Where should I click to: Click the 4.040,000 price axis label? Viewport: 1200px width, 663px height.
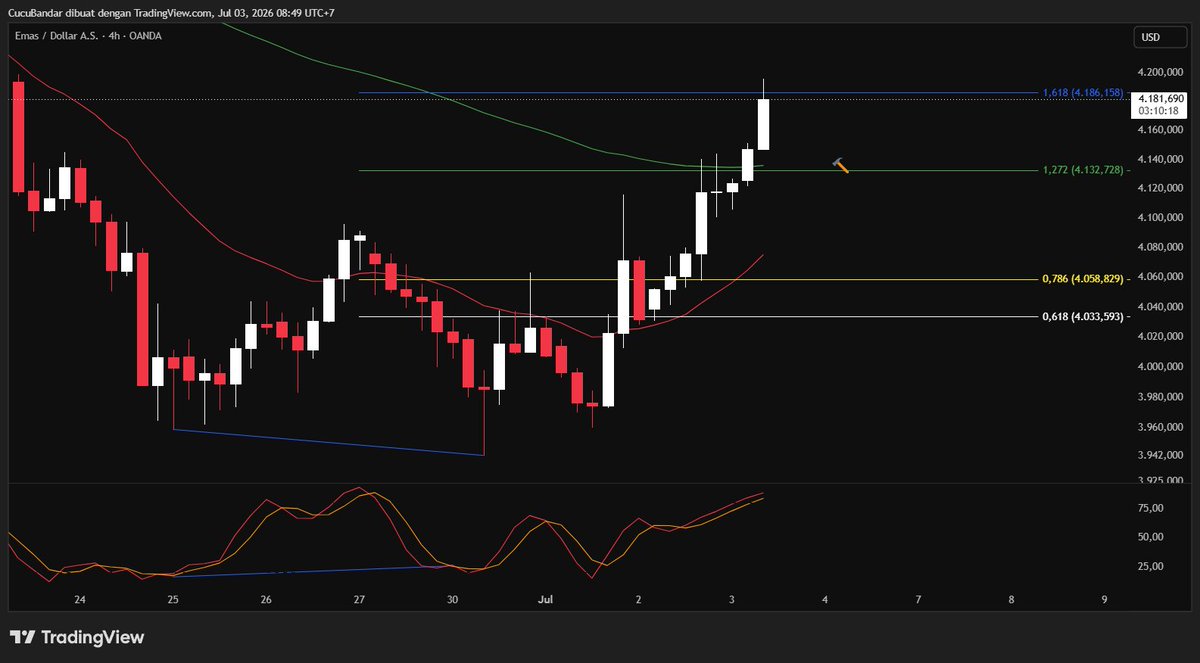click(1160, 307)
